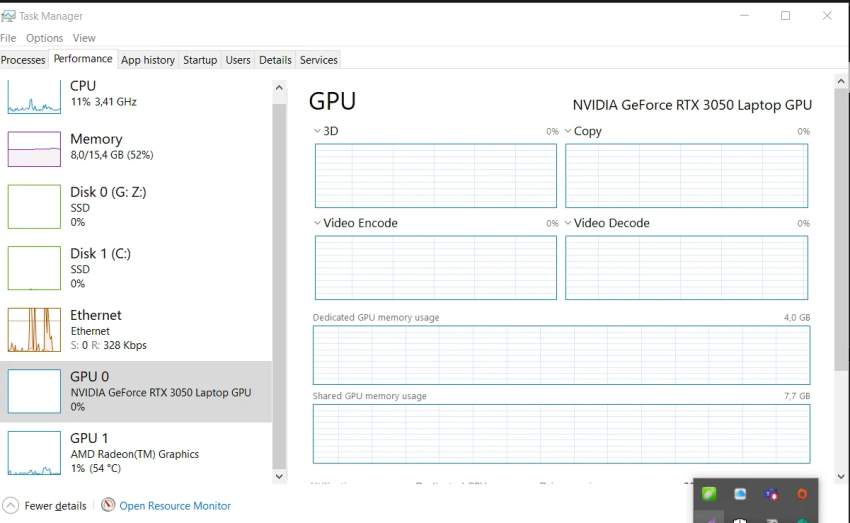Open the Copy engine graph dropdown
This screenshot has width=850, height=523.
pyautogui.click(x=568, y=131)
